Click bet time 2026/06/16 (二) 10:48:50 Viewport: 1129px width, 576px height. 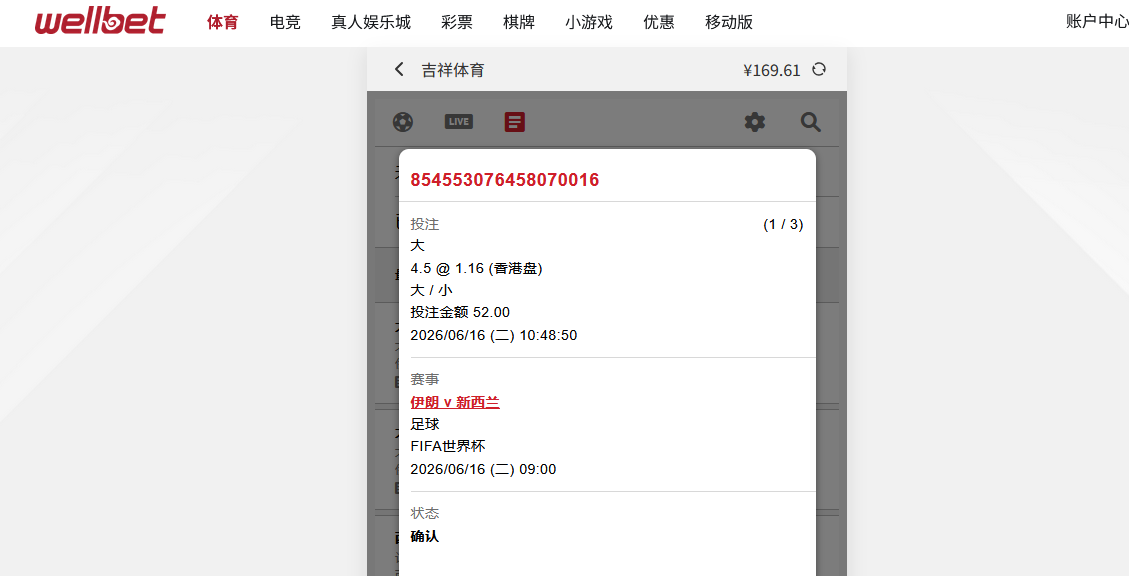494,335
